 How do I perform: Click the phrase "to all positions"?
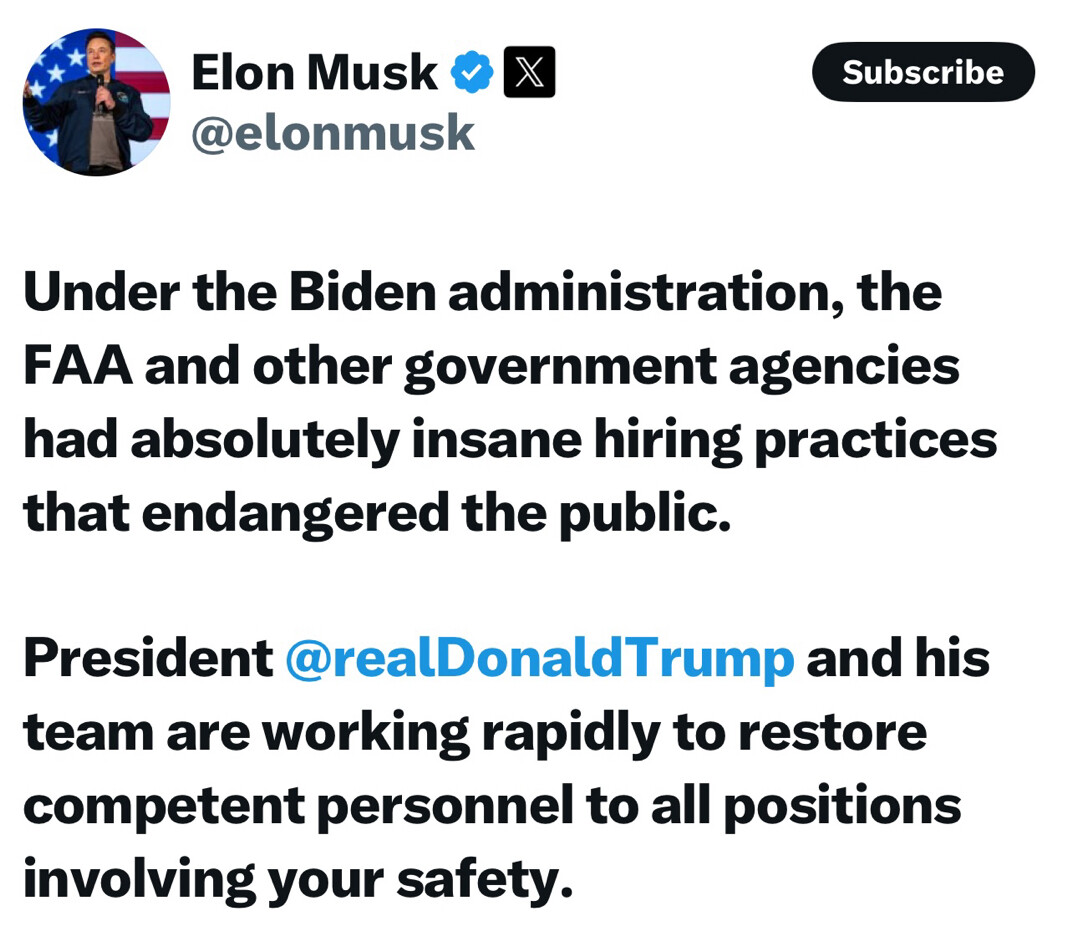[773, 808]
